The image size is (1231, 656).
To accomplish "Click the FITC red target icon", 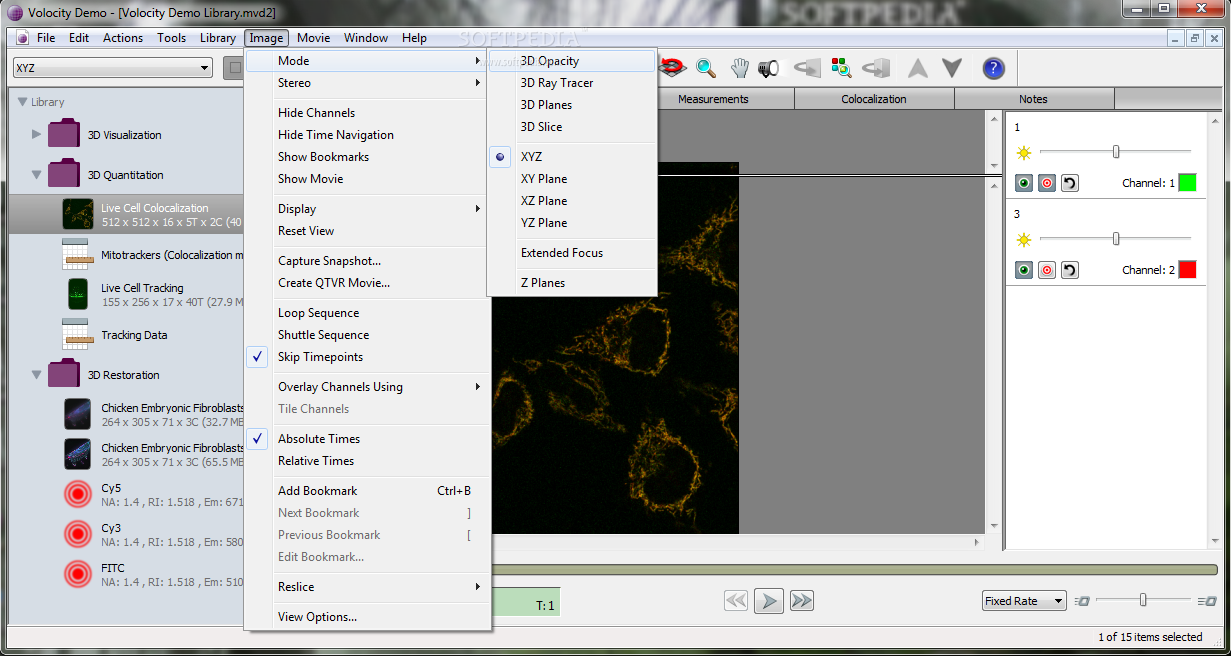I will click(78, 574).
